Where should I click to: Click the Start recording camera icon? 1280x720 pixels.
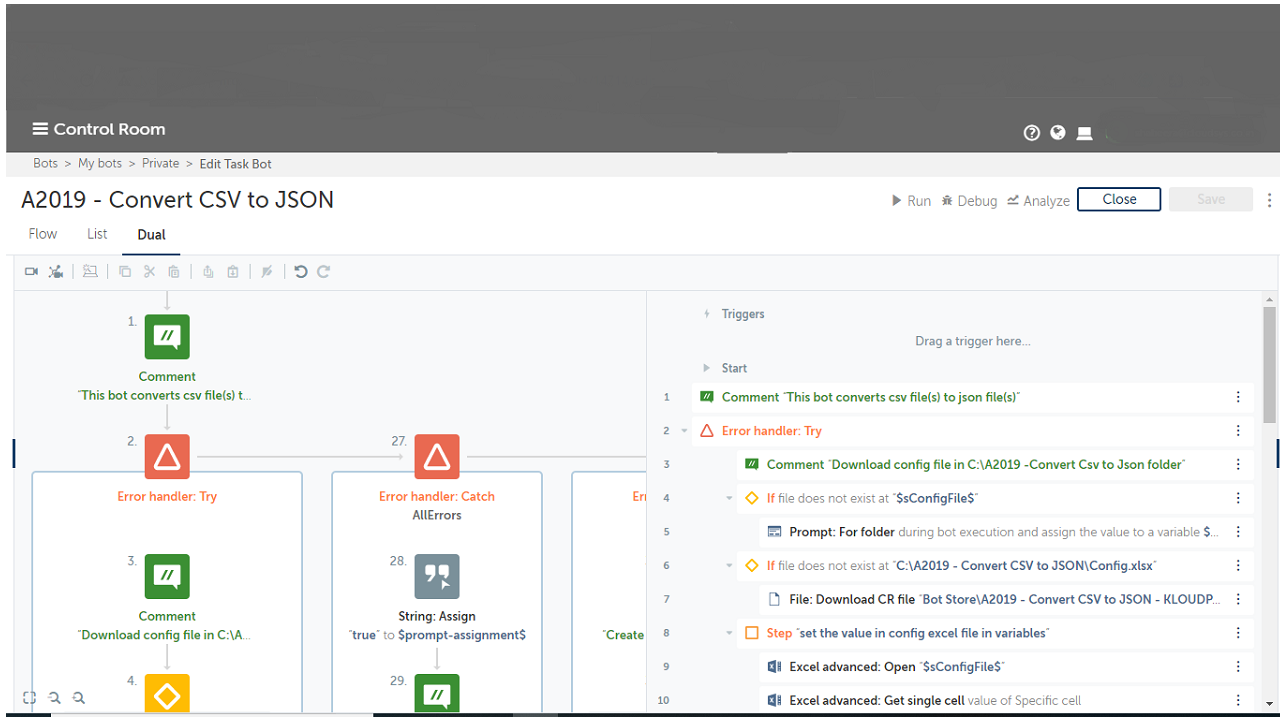(x=31, y=272)
